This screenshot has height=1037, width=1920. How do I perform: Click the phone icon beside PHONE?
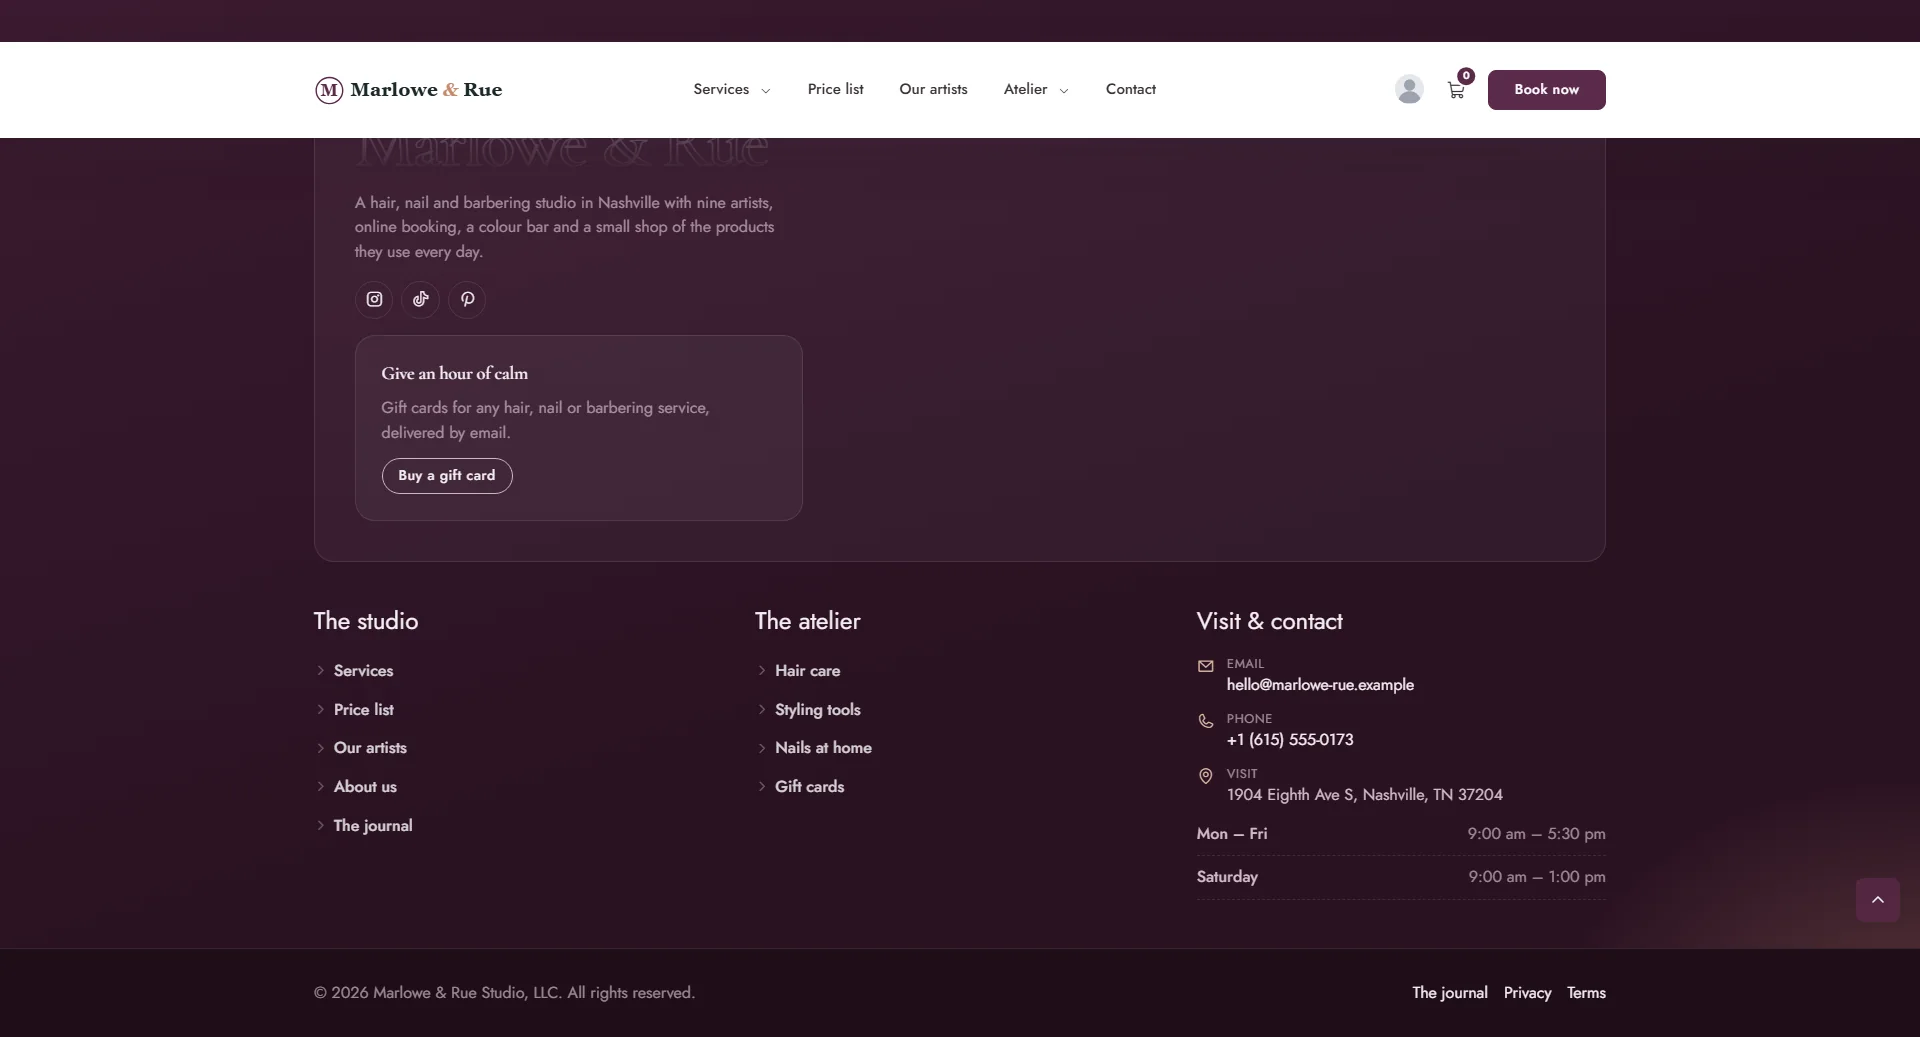[x=1206, y=721]
